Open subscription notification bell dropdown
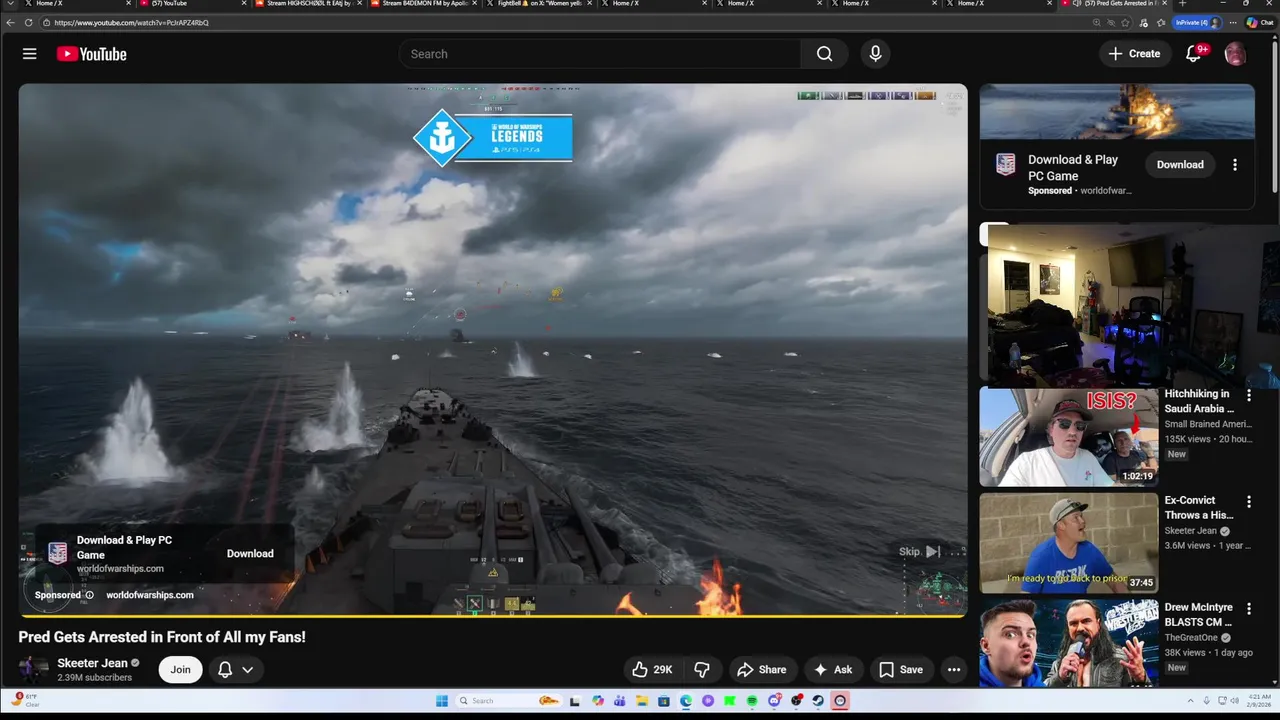 click(235, 670)
